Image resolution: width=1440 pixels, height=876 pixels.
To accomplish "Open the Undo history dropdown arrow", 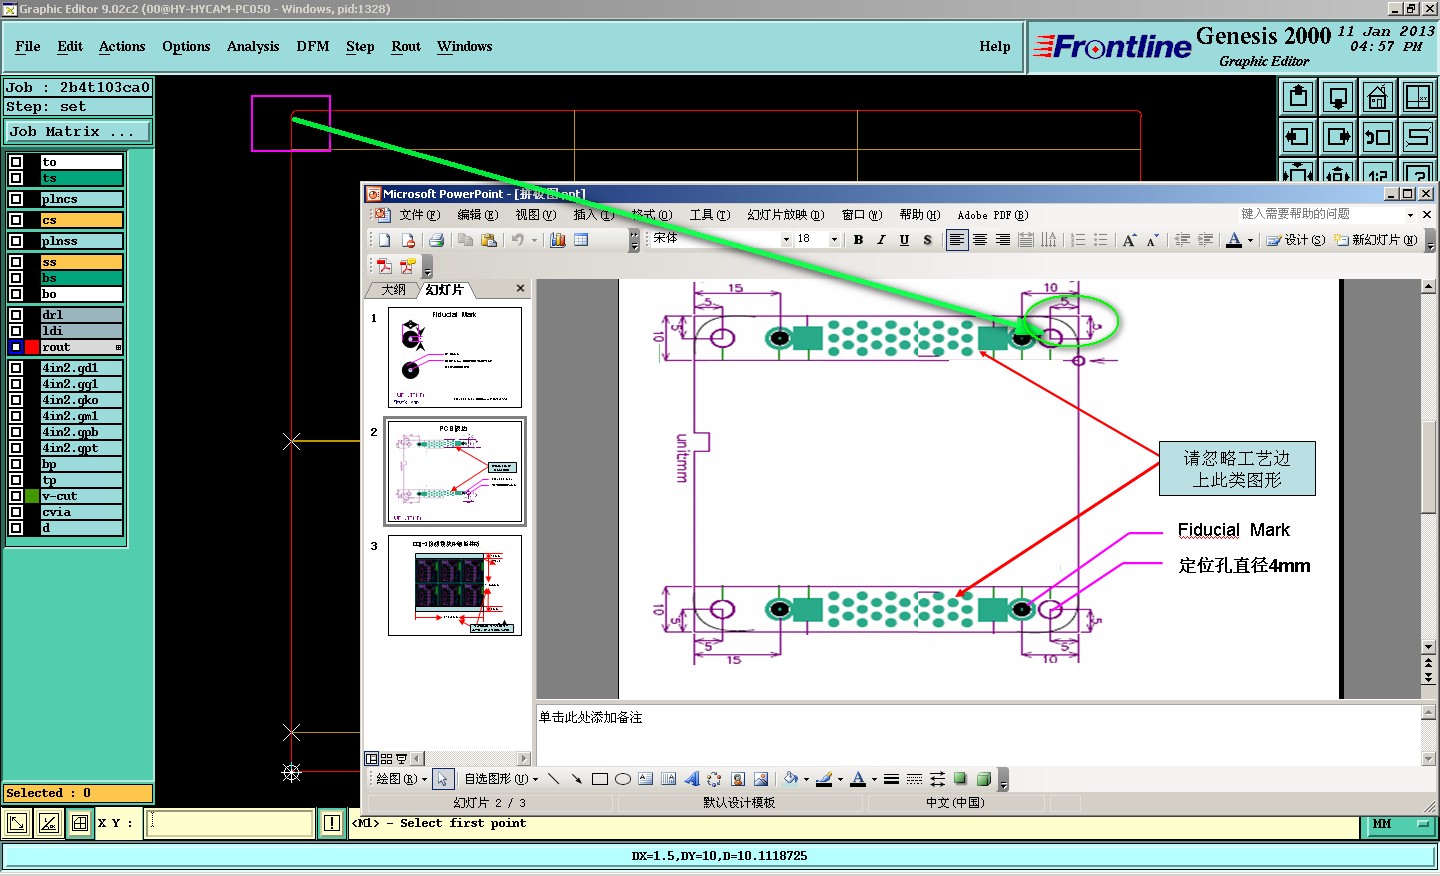I will [x=534, y=240].
